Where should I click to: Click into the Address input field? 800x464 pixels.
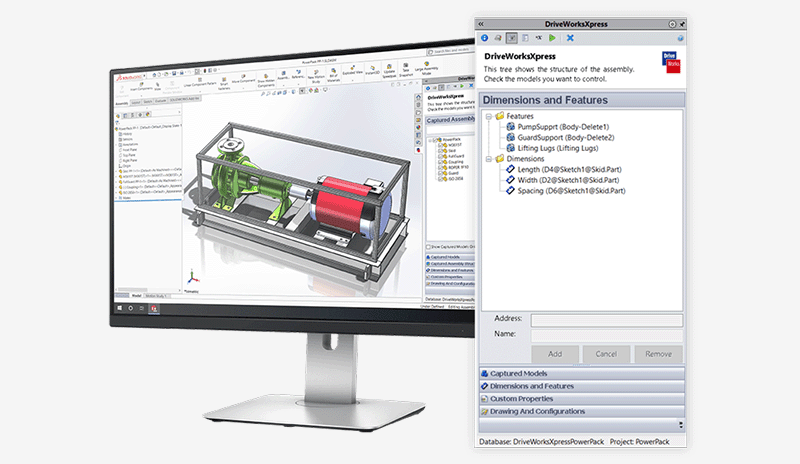click(x=606, y=321)
